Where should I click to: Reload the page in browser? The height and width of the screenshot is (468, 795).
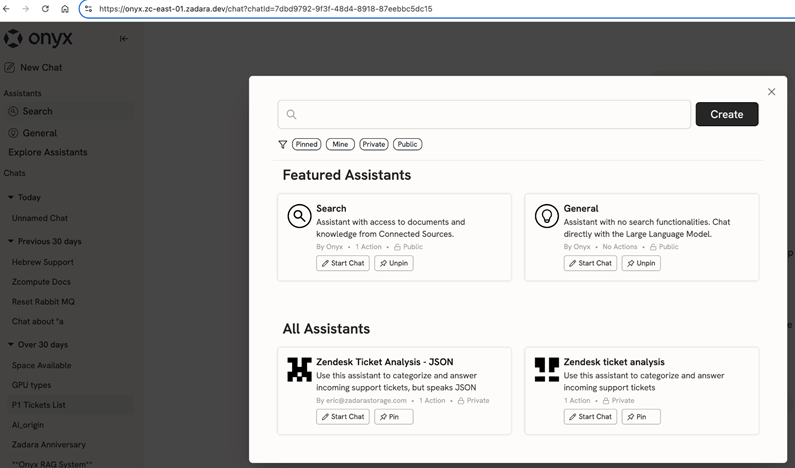tap(45, 9)
